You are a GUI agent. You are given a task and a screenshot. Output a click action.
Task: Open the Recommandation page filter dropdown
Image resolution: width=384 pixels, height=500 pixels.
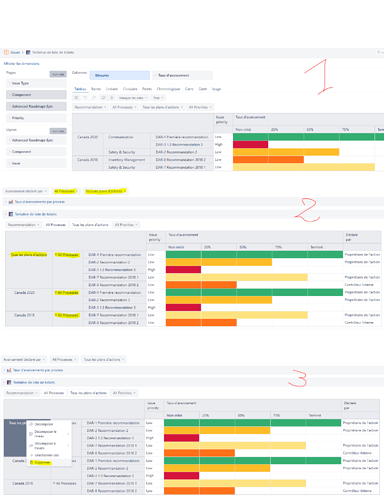tap(90, 107)
